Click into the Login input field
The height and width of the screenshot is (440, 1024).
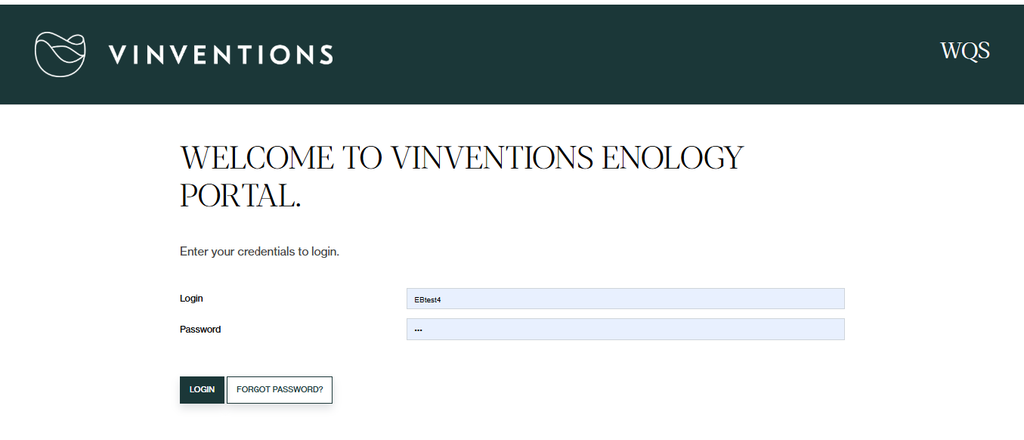point(625,299)
